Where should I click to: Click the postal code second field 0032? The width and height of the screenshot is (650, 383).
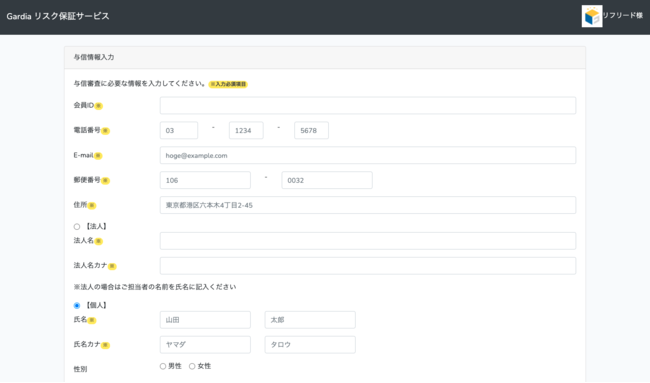click(327, 180)
